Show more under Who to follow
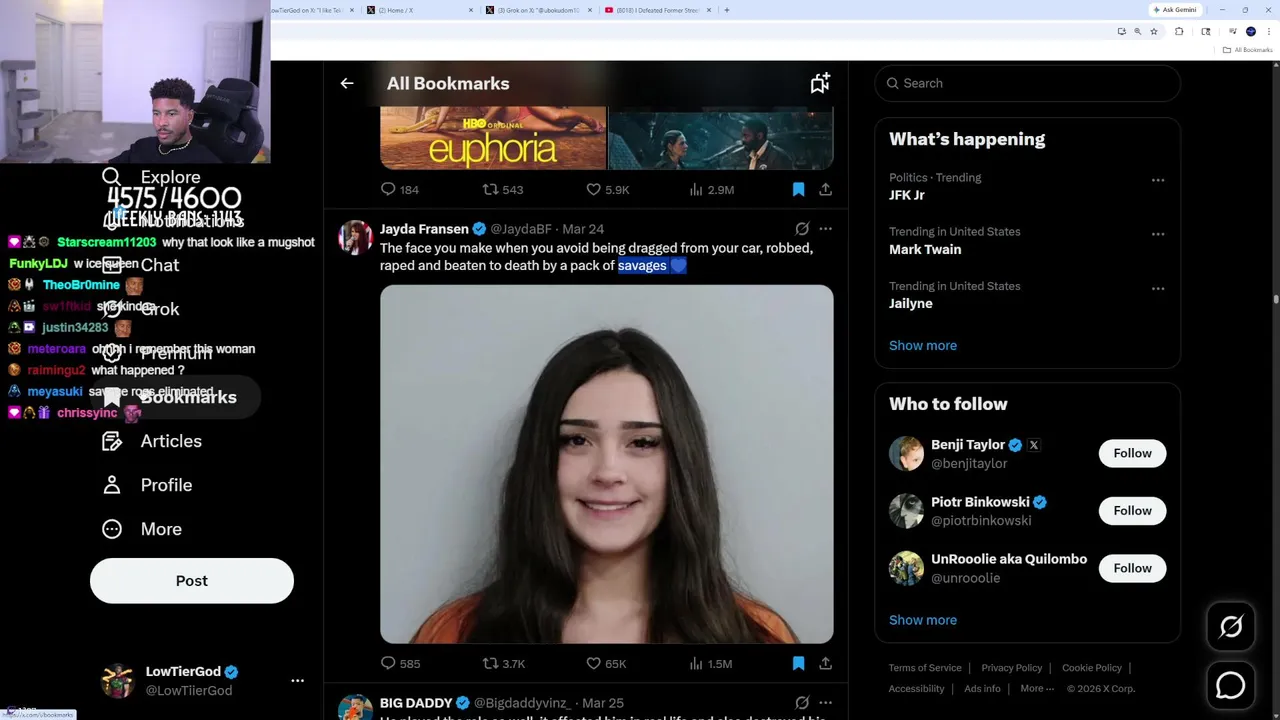 coord(923,620)
